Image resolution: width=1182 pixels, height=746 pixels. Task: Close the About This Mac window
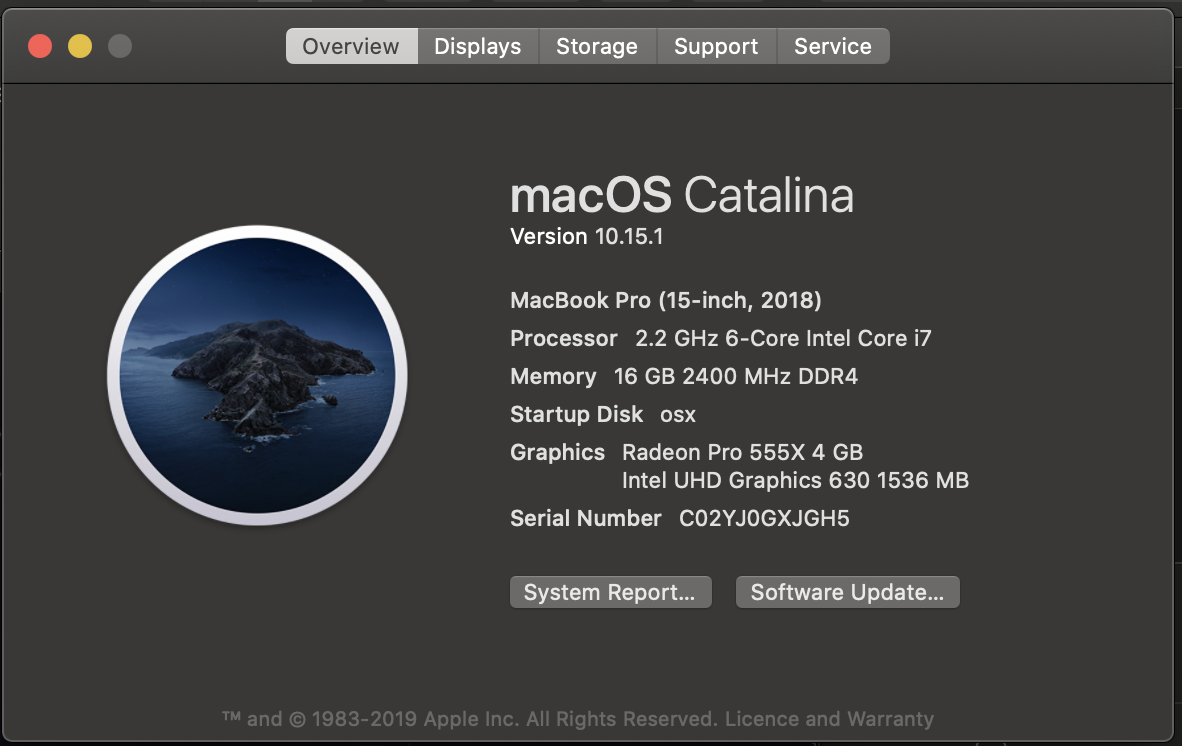pos(40,46)
